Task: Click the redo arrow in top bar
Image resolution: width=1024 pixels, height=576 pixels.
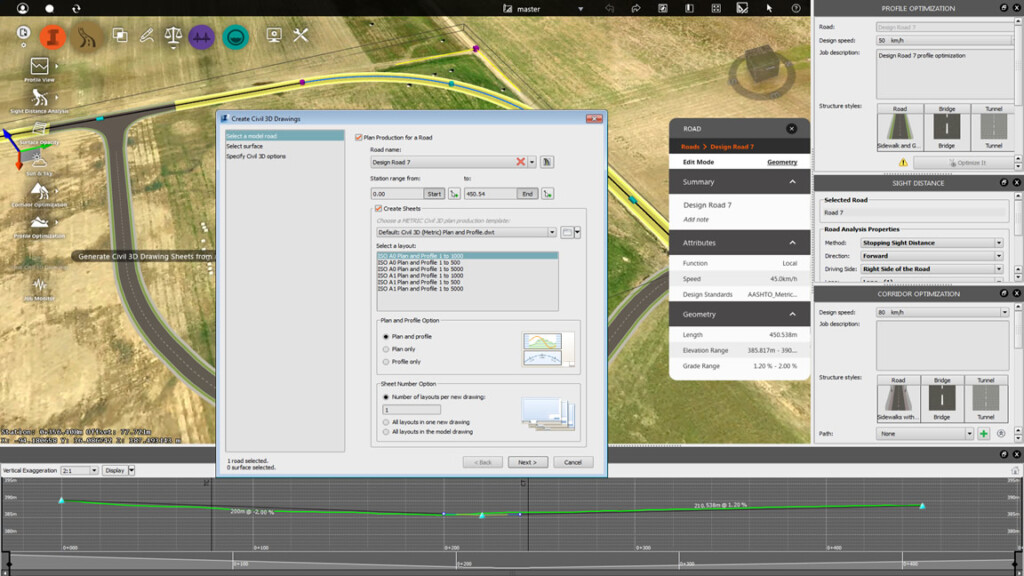Action: [635, 8]
